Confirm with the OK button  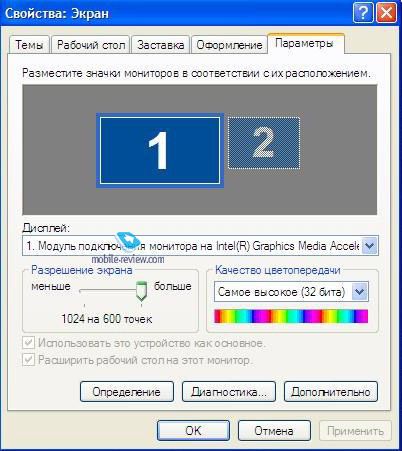193,431
